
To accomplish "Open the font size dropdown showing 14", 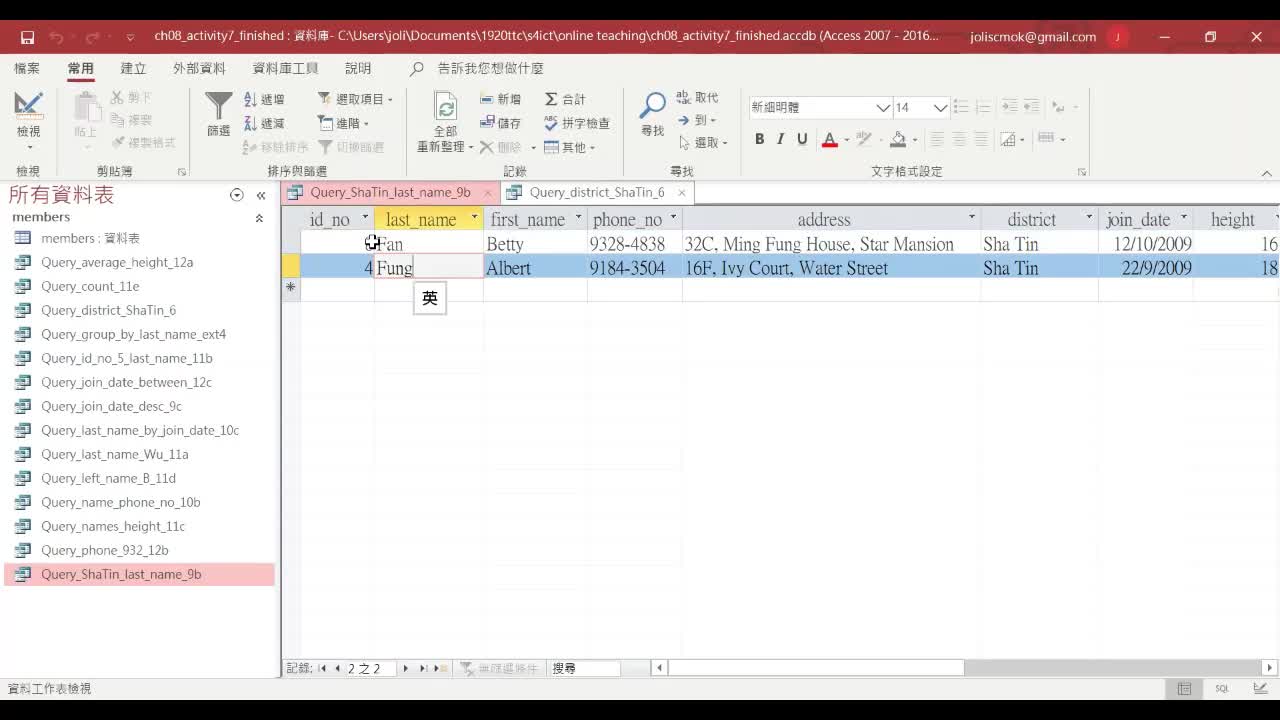I will point(940,107).
